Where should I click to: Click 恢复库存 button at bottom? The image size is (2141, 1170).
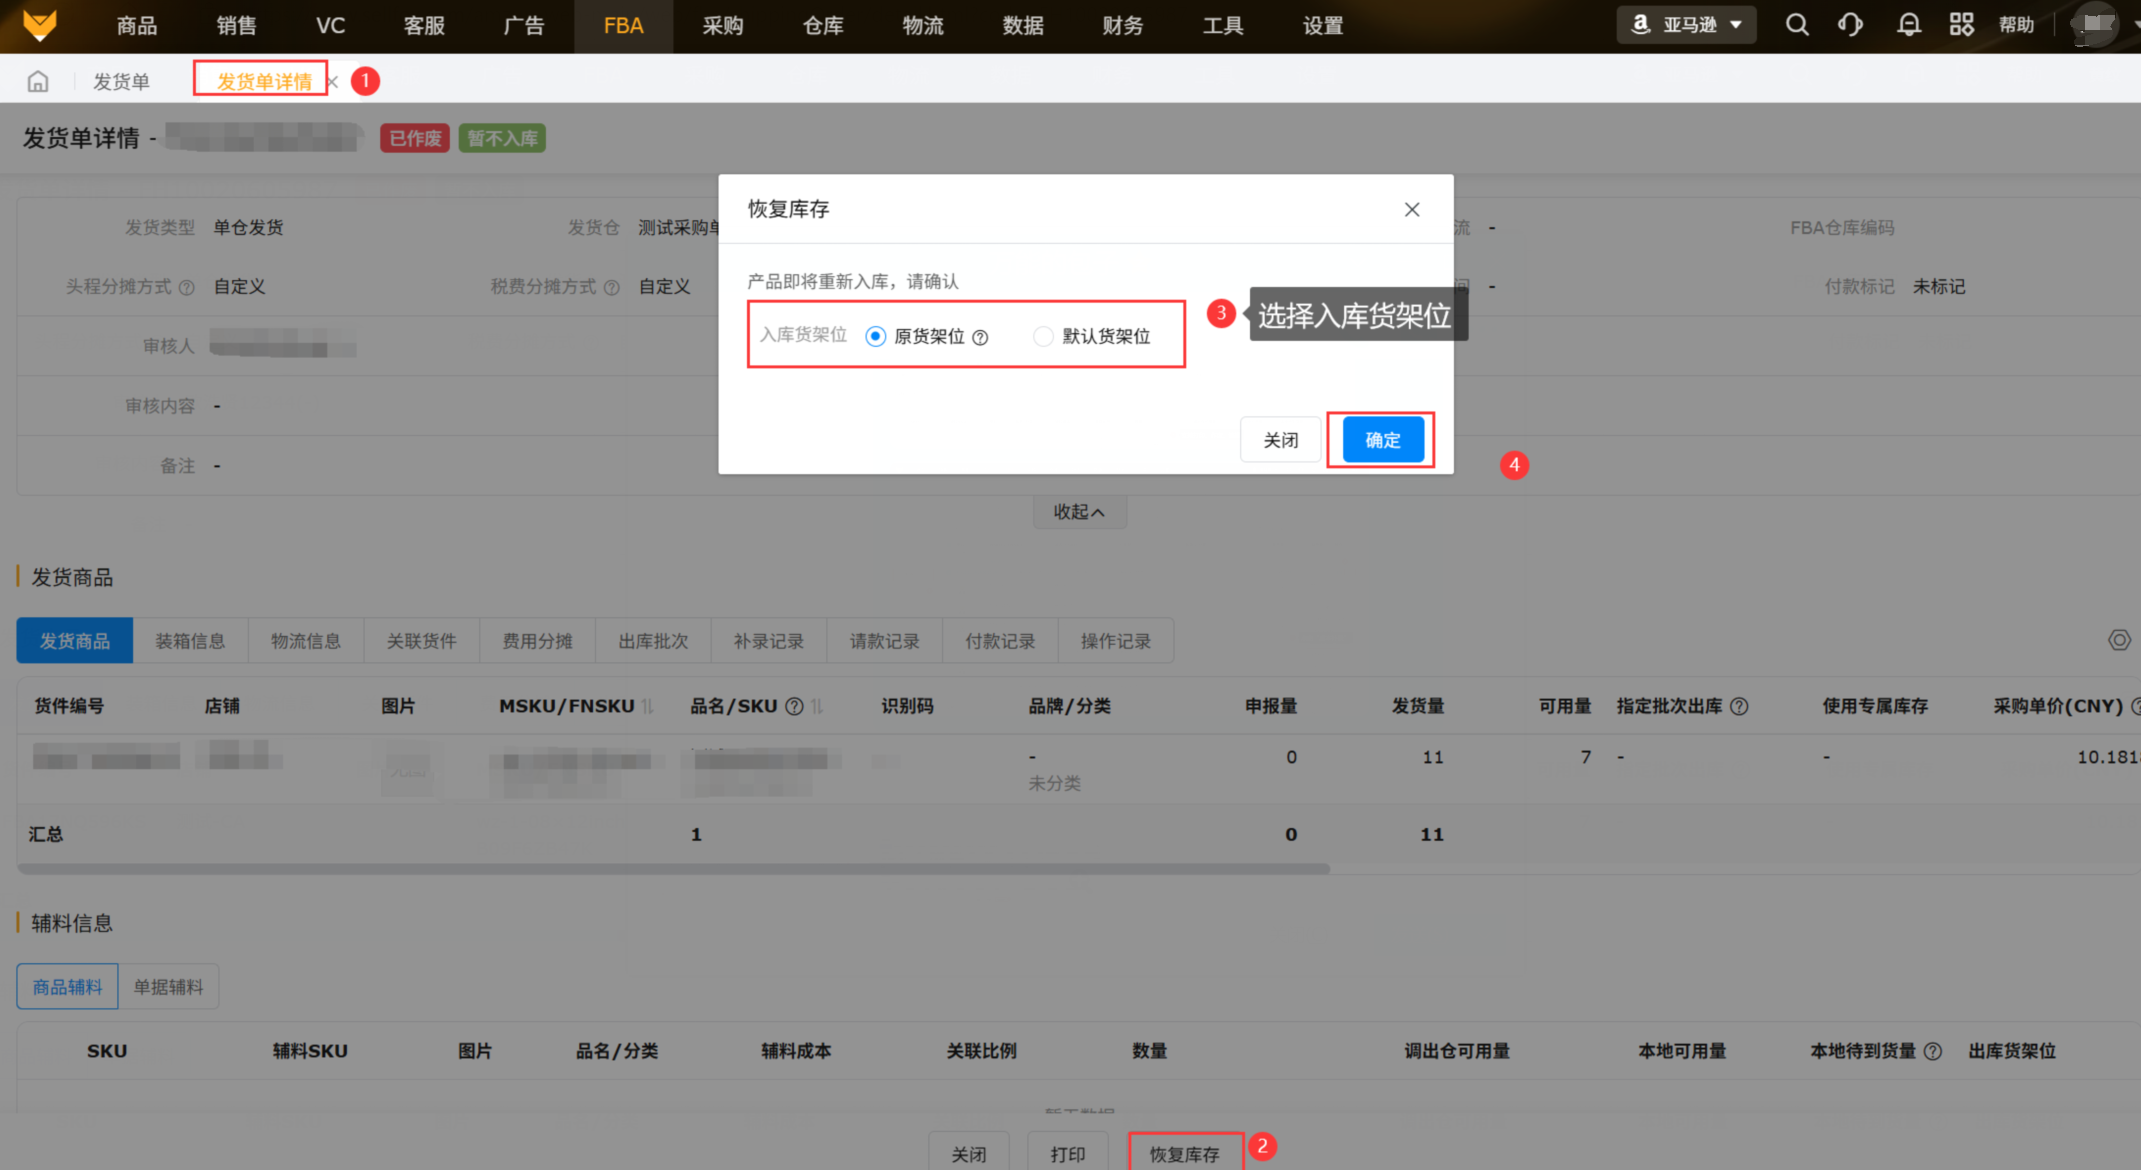(1184, 1154)
